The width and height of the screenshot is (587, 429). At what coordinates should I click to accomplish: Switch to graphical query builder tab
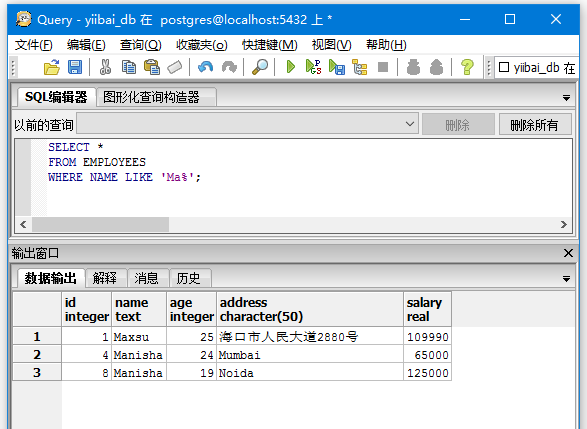point(151,97)
